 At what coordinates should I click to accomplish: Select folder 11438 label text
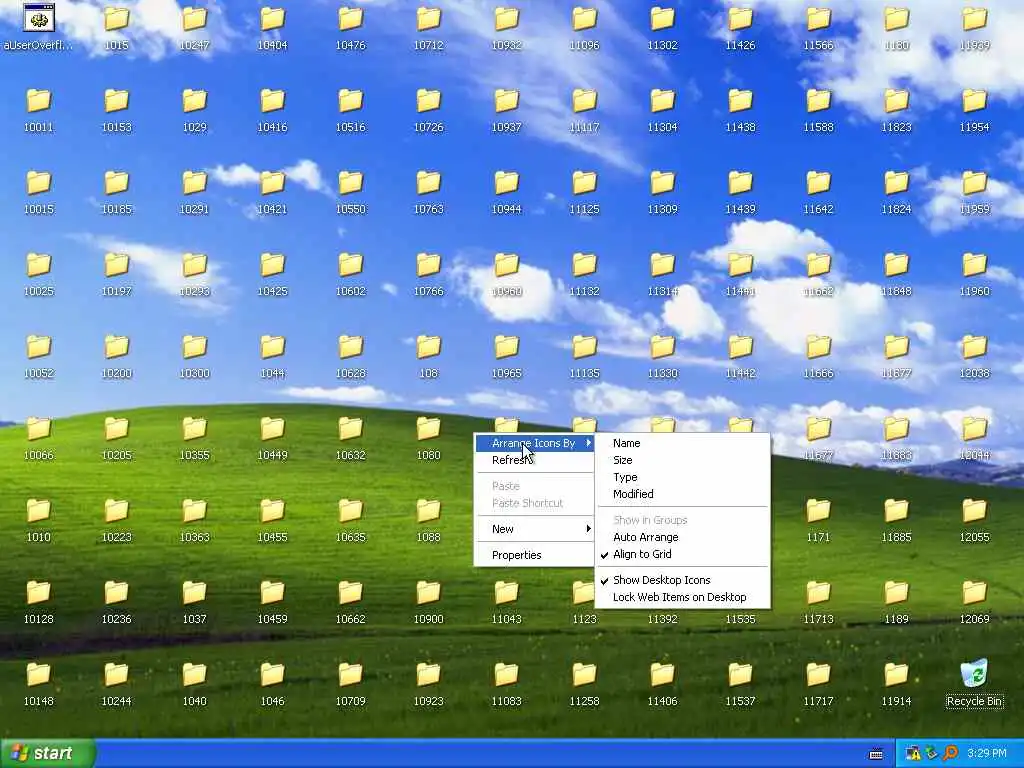(x=740, y=127)
